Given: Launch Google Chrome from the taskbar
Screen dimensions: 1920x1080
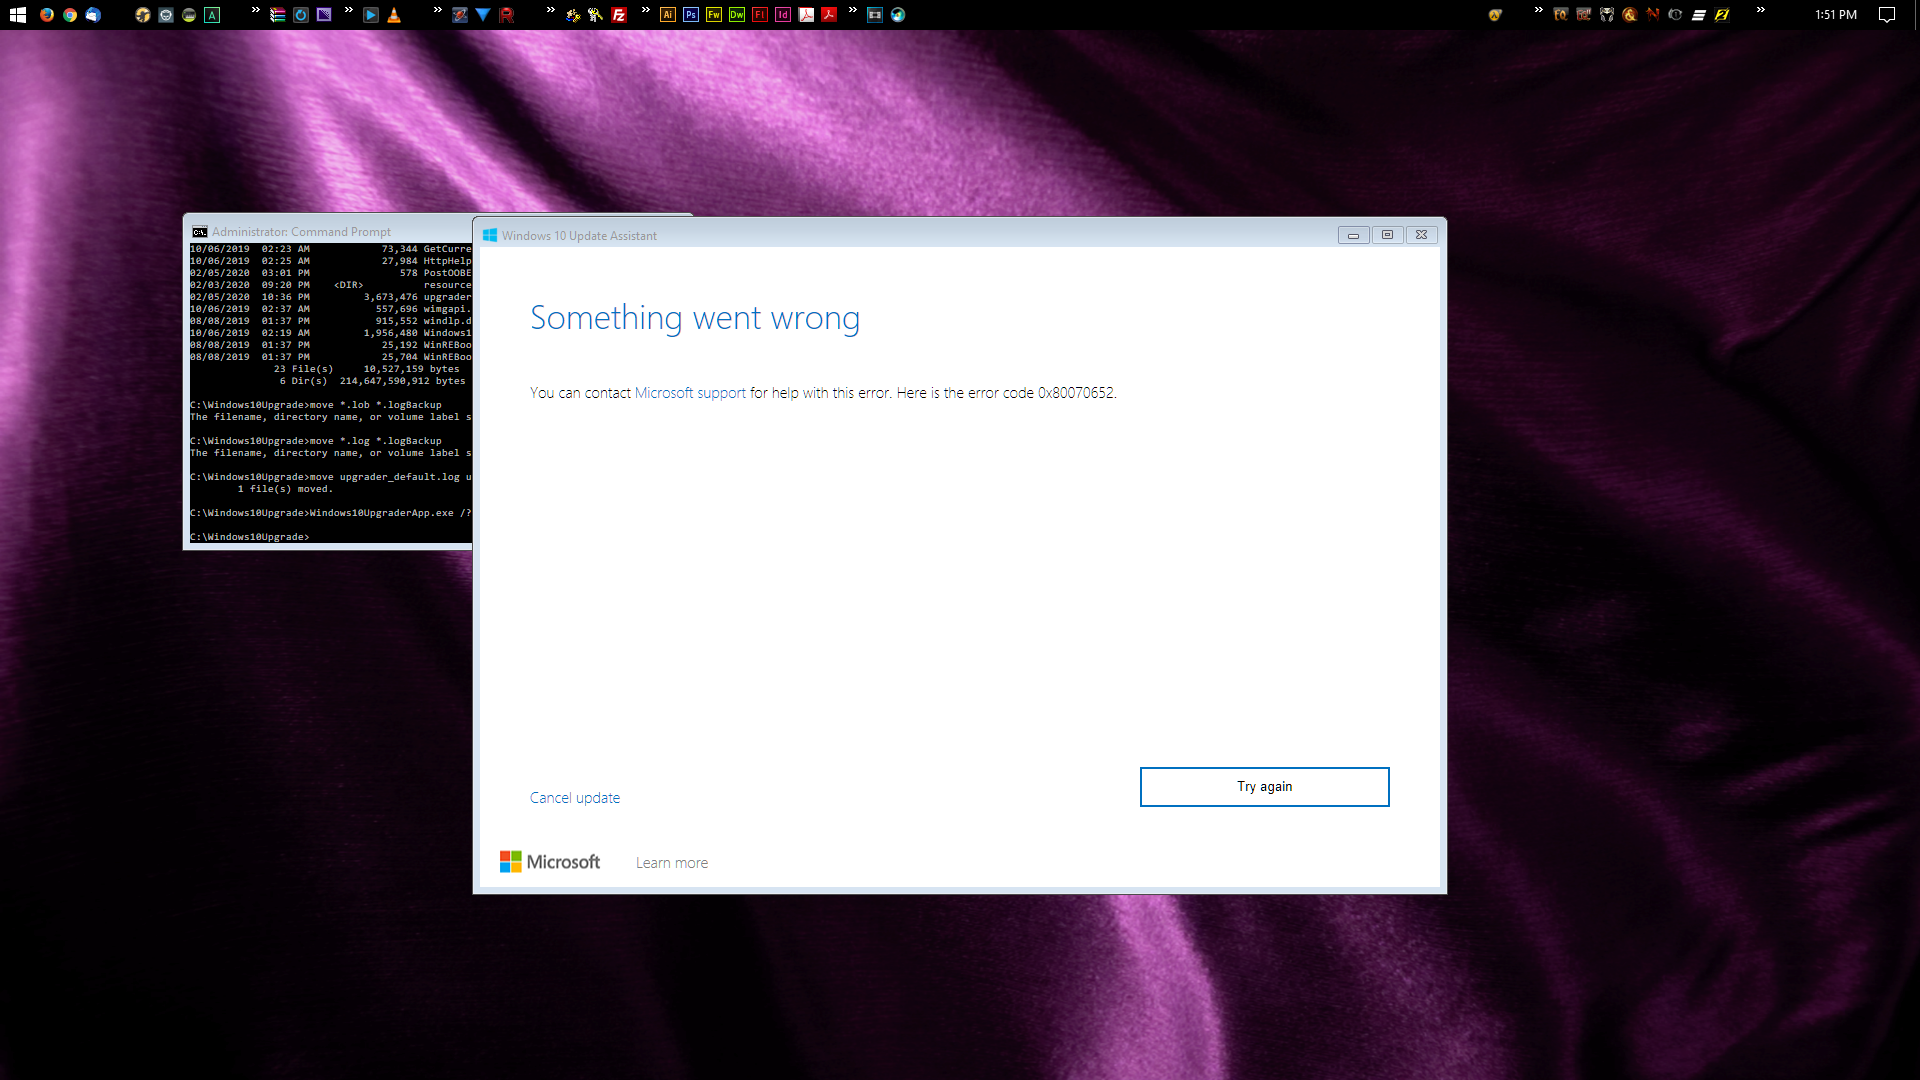Looking at the screenshot, I should pyautogui.click(x=70, y=15).
